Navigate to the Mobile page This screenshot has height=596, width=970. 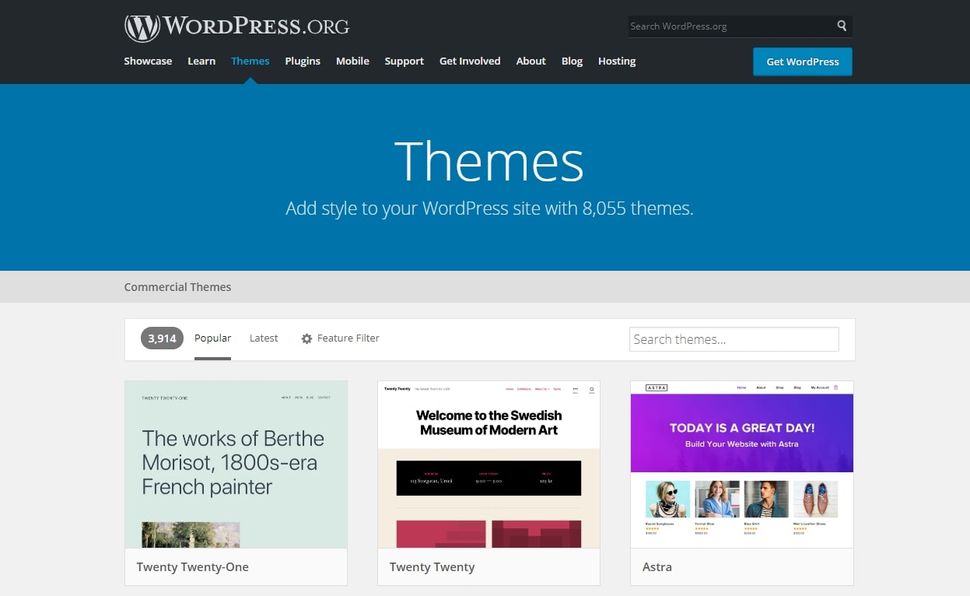(x=353, y=61)
